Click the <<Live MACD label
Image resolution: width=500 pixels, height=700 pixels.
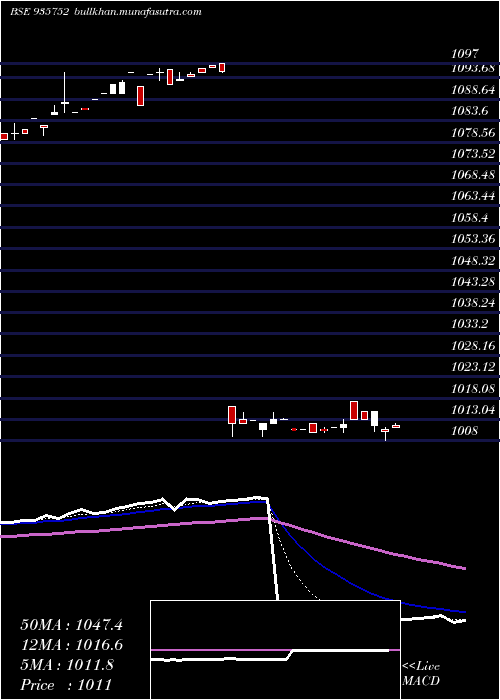(x=421, y=673)
